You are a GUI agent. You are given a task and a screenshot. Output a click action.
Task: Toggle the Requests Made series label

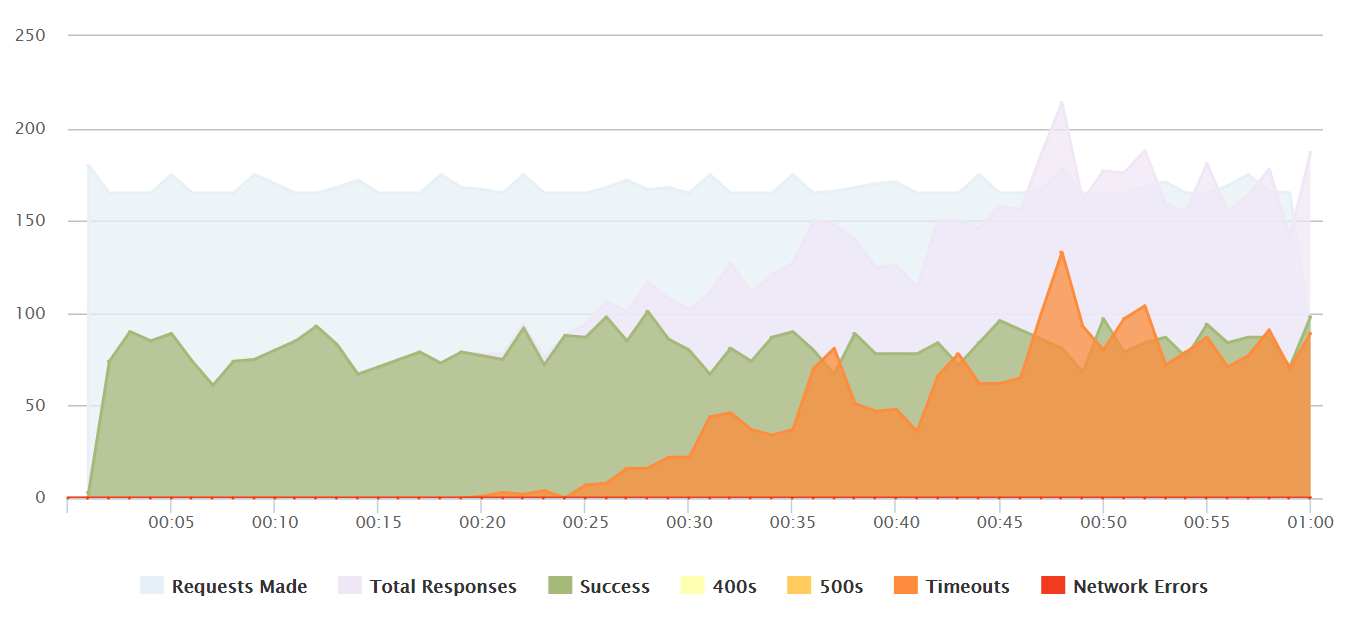[239, 587]
